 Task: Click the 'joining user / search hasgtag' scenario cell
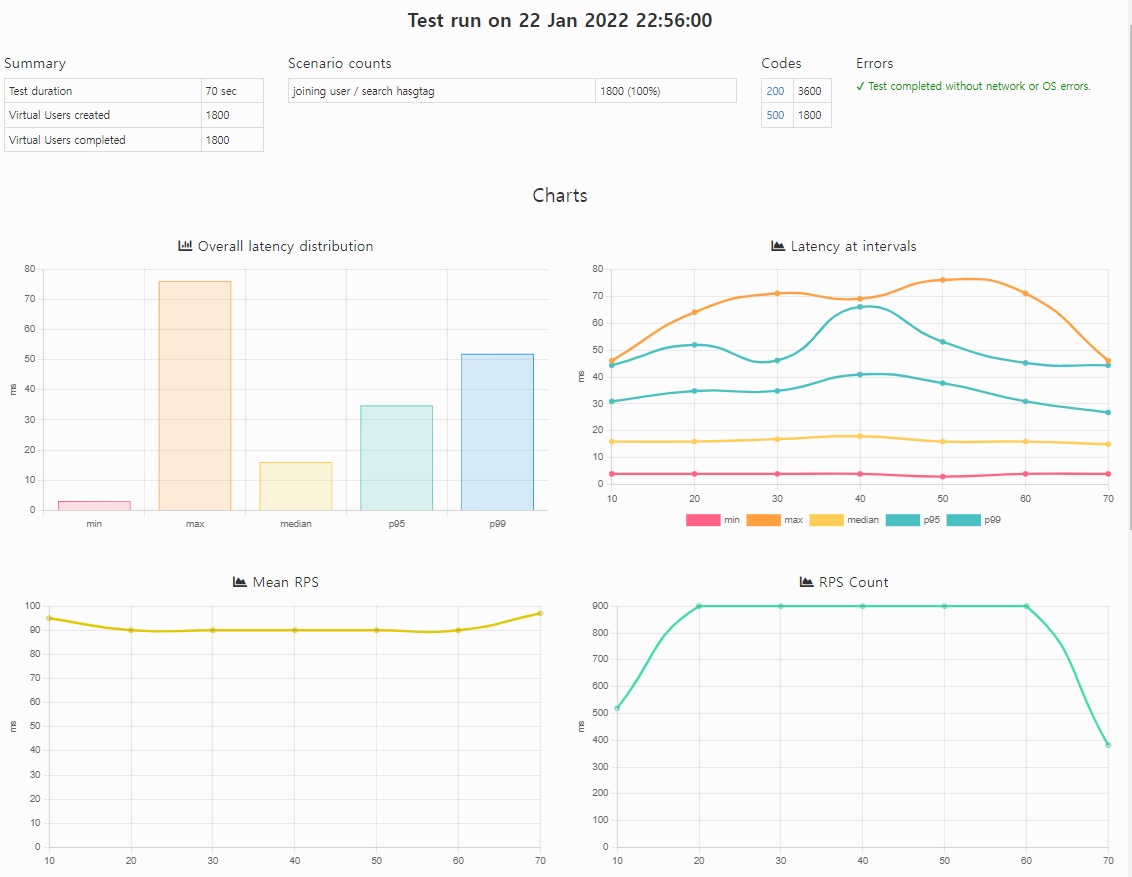[x=442, y=91]
